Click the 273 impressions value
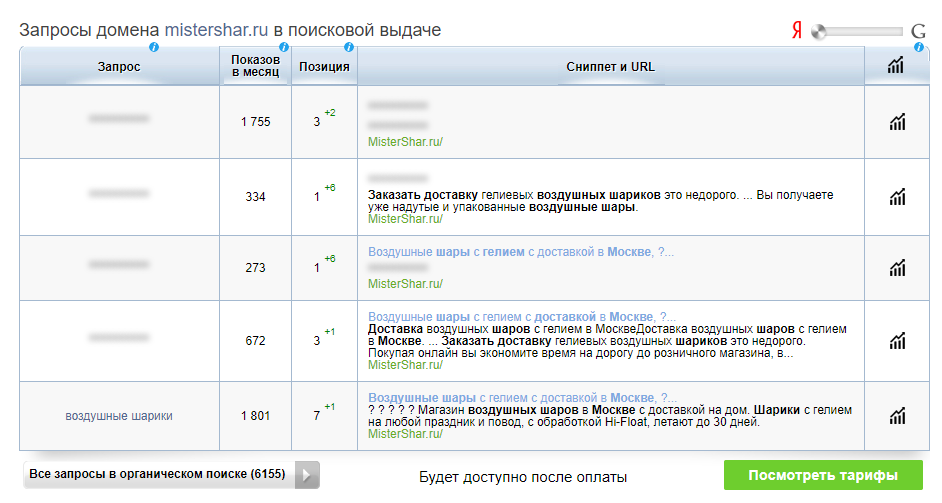 click(255, 267)
